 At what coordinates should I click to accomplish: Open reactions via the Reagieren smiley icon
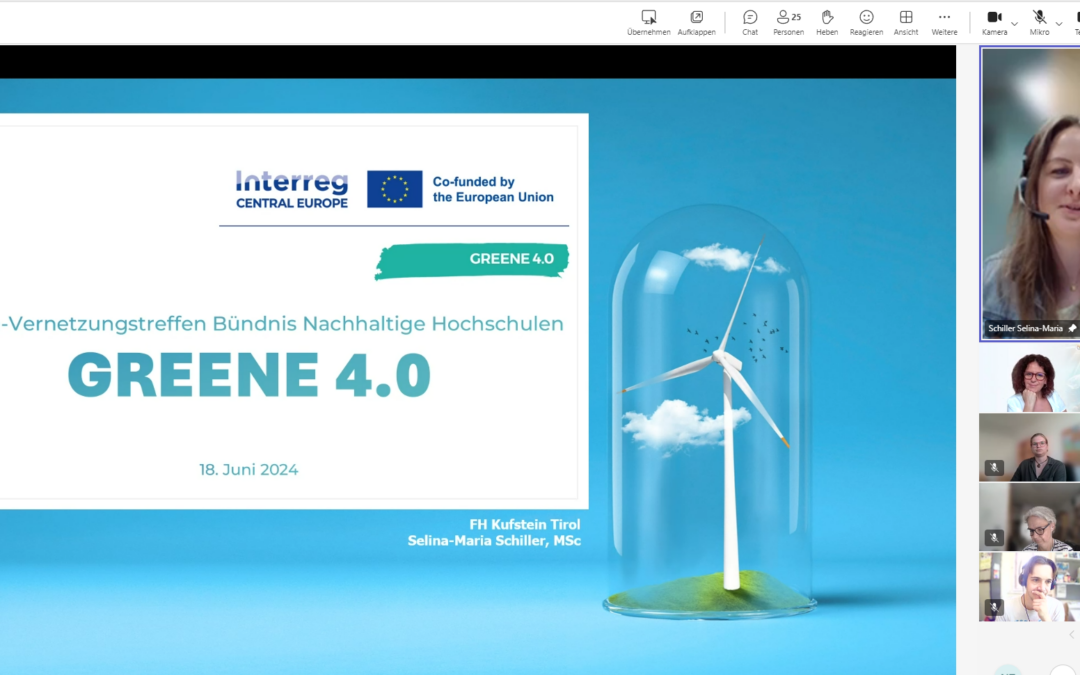click(866, 17)
